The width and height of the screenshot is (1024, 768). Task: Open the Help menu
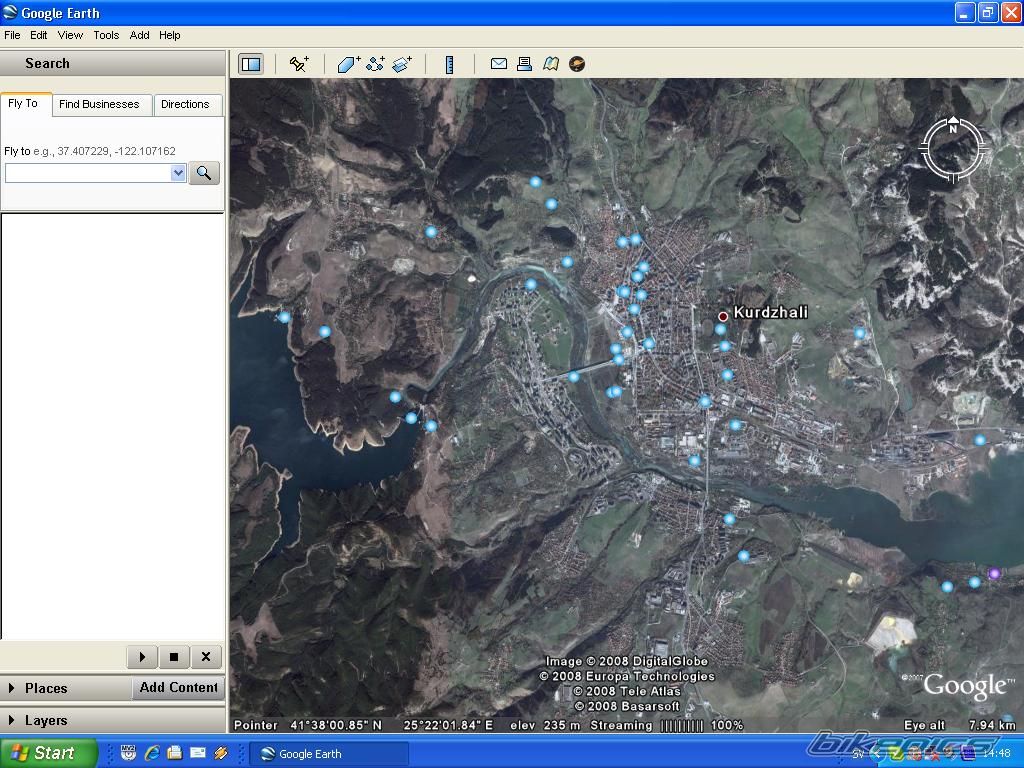click(x=169, y=35)
